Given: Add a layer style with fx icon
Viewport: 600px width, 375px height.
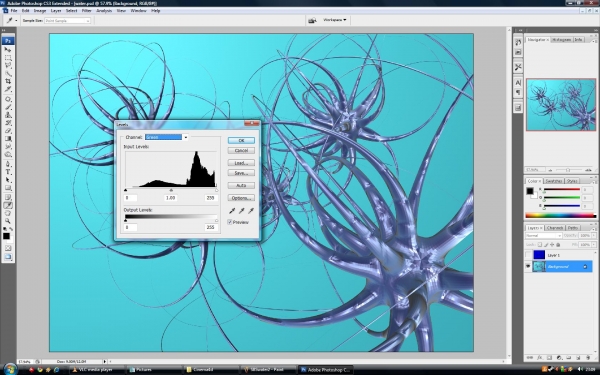Looking at the screenshot, I should click(x=540, y=358).
